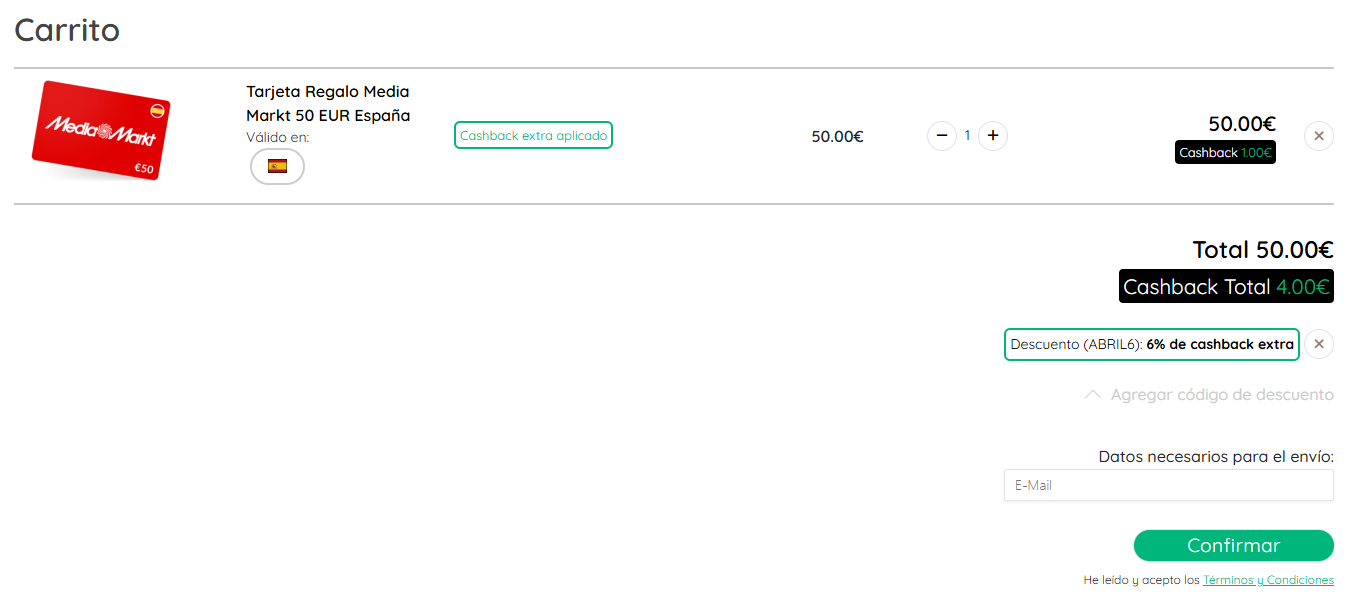Click the unit price 50.00€
Screen dimensions: 1363x600
[837, 136]
